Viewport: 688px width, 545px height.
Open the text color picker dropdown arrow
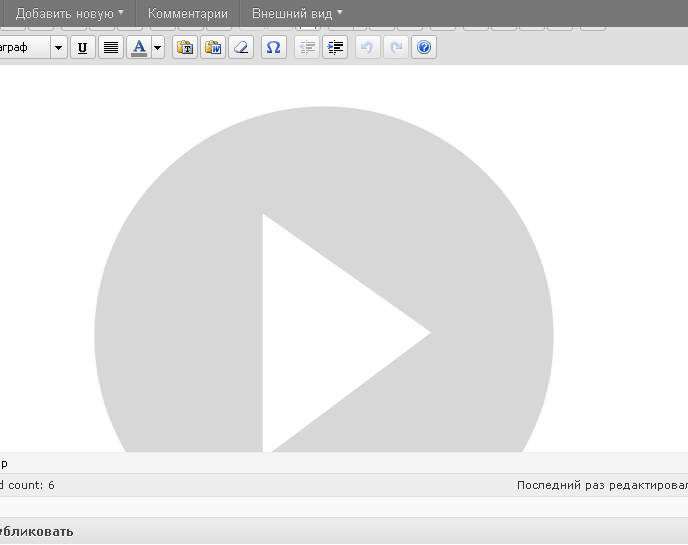click(x=158, y=47)
